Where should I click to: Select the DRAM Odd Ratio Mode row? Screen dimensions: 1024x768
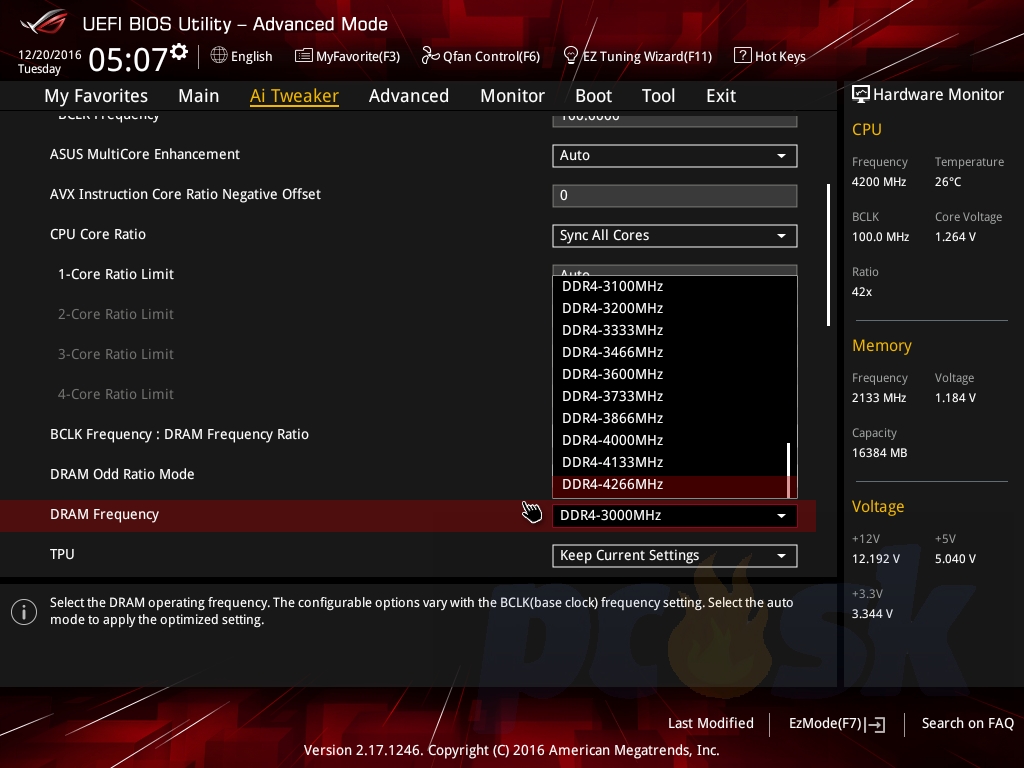click(122, 474)
